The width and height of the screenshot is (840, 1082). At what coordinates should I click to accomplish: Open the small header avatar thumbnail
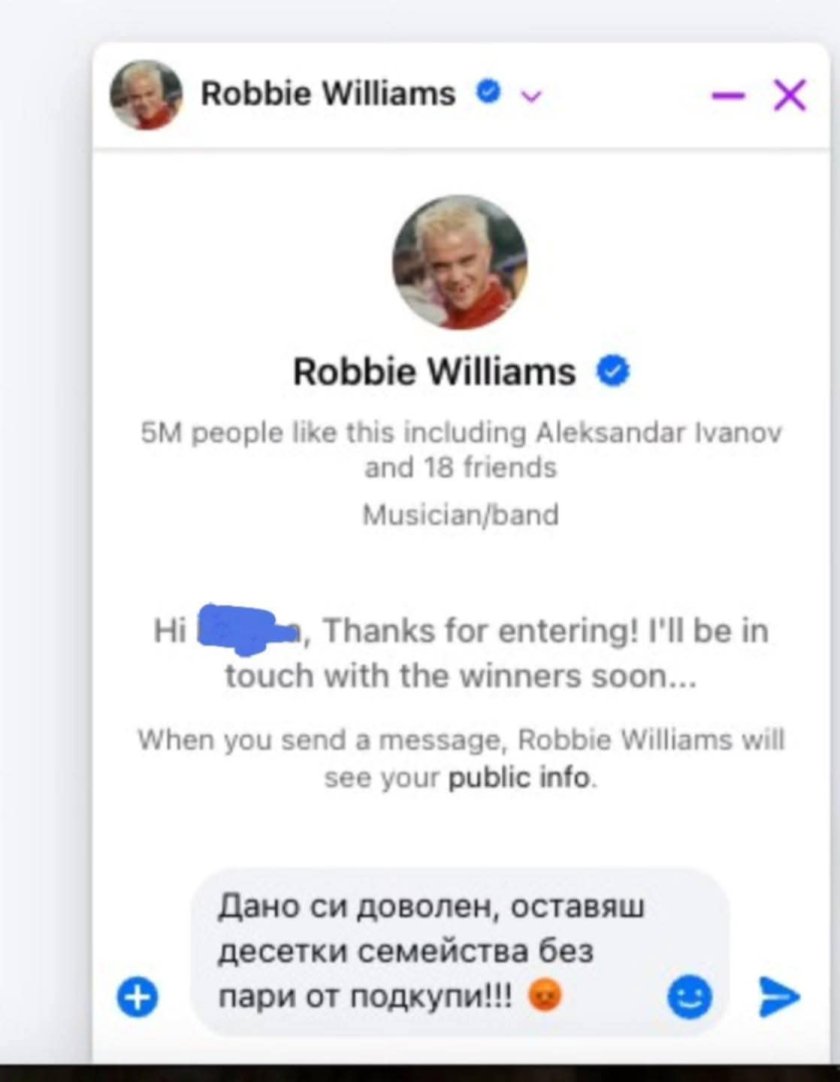click(x=146, y=95)
